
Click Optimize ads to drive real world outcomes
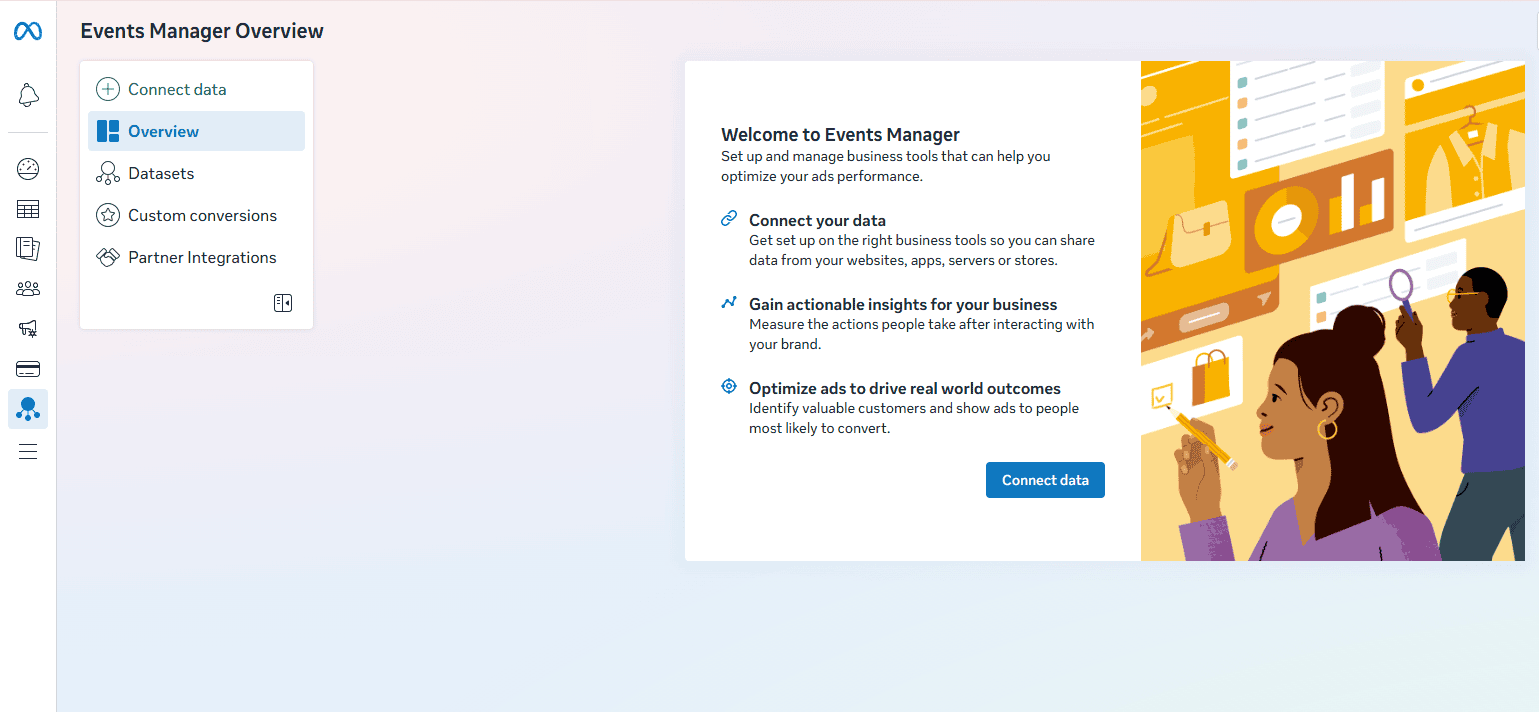[x=905, y=388]
